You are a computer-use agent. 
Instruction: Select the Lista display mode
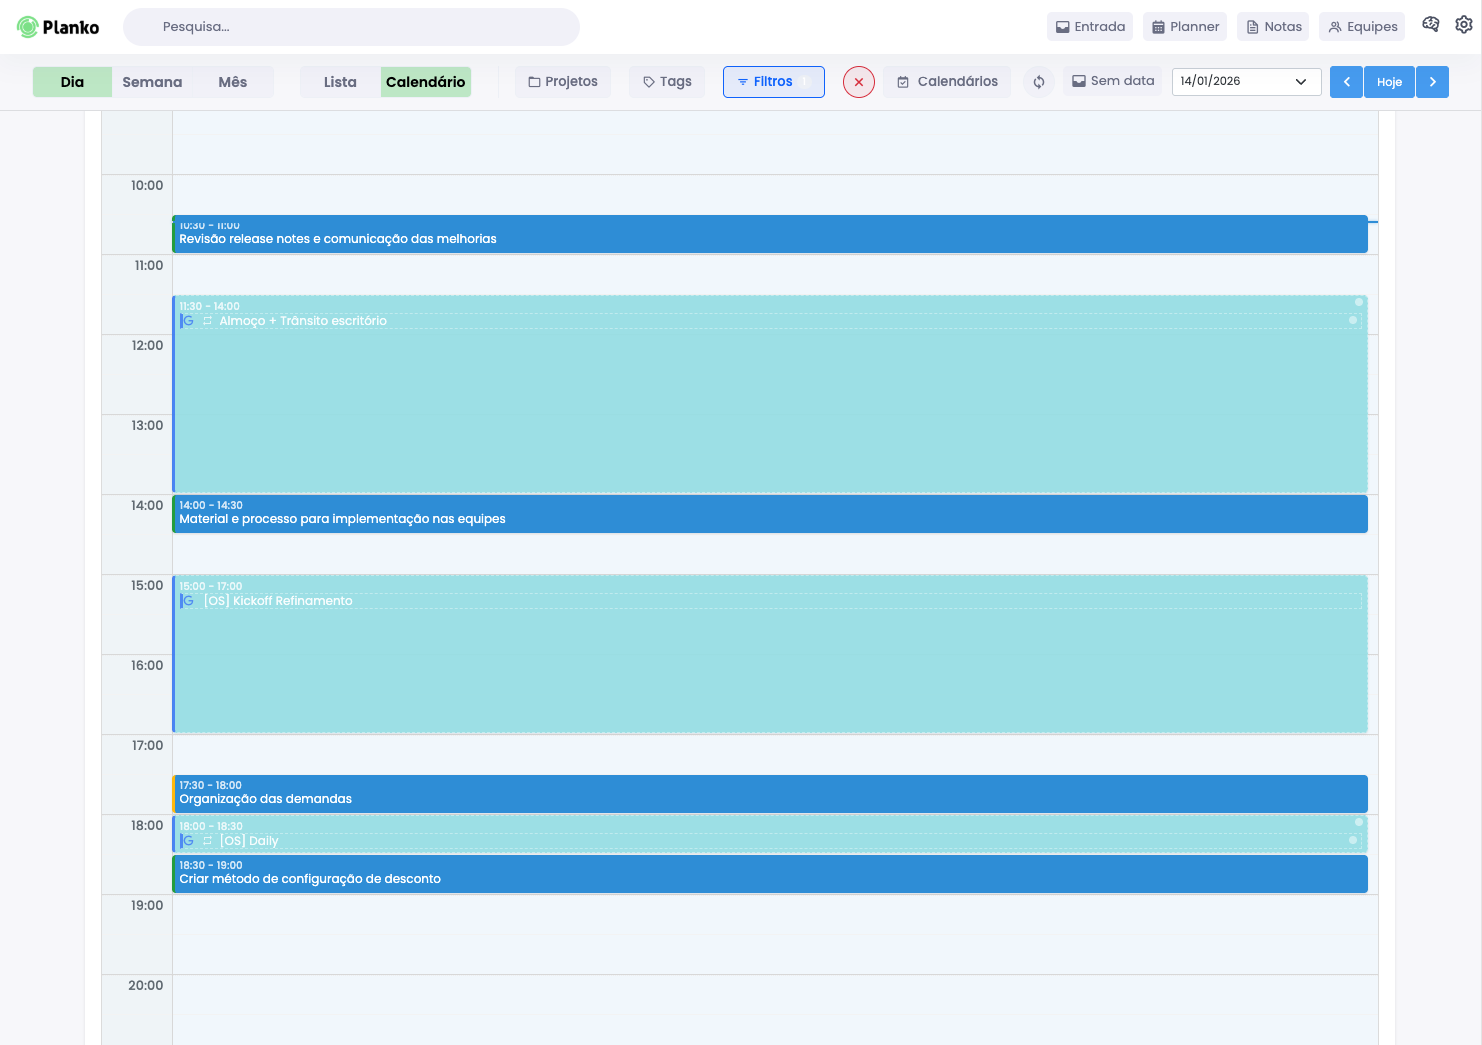click(340, 82)
